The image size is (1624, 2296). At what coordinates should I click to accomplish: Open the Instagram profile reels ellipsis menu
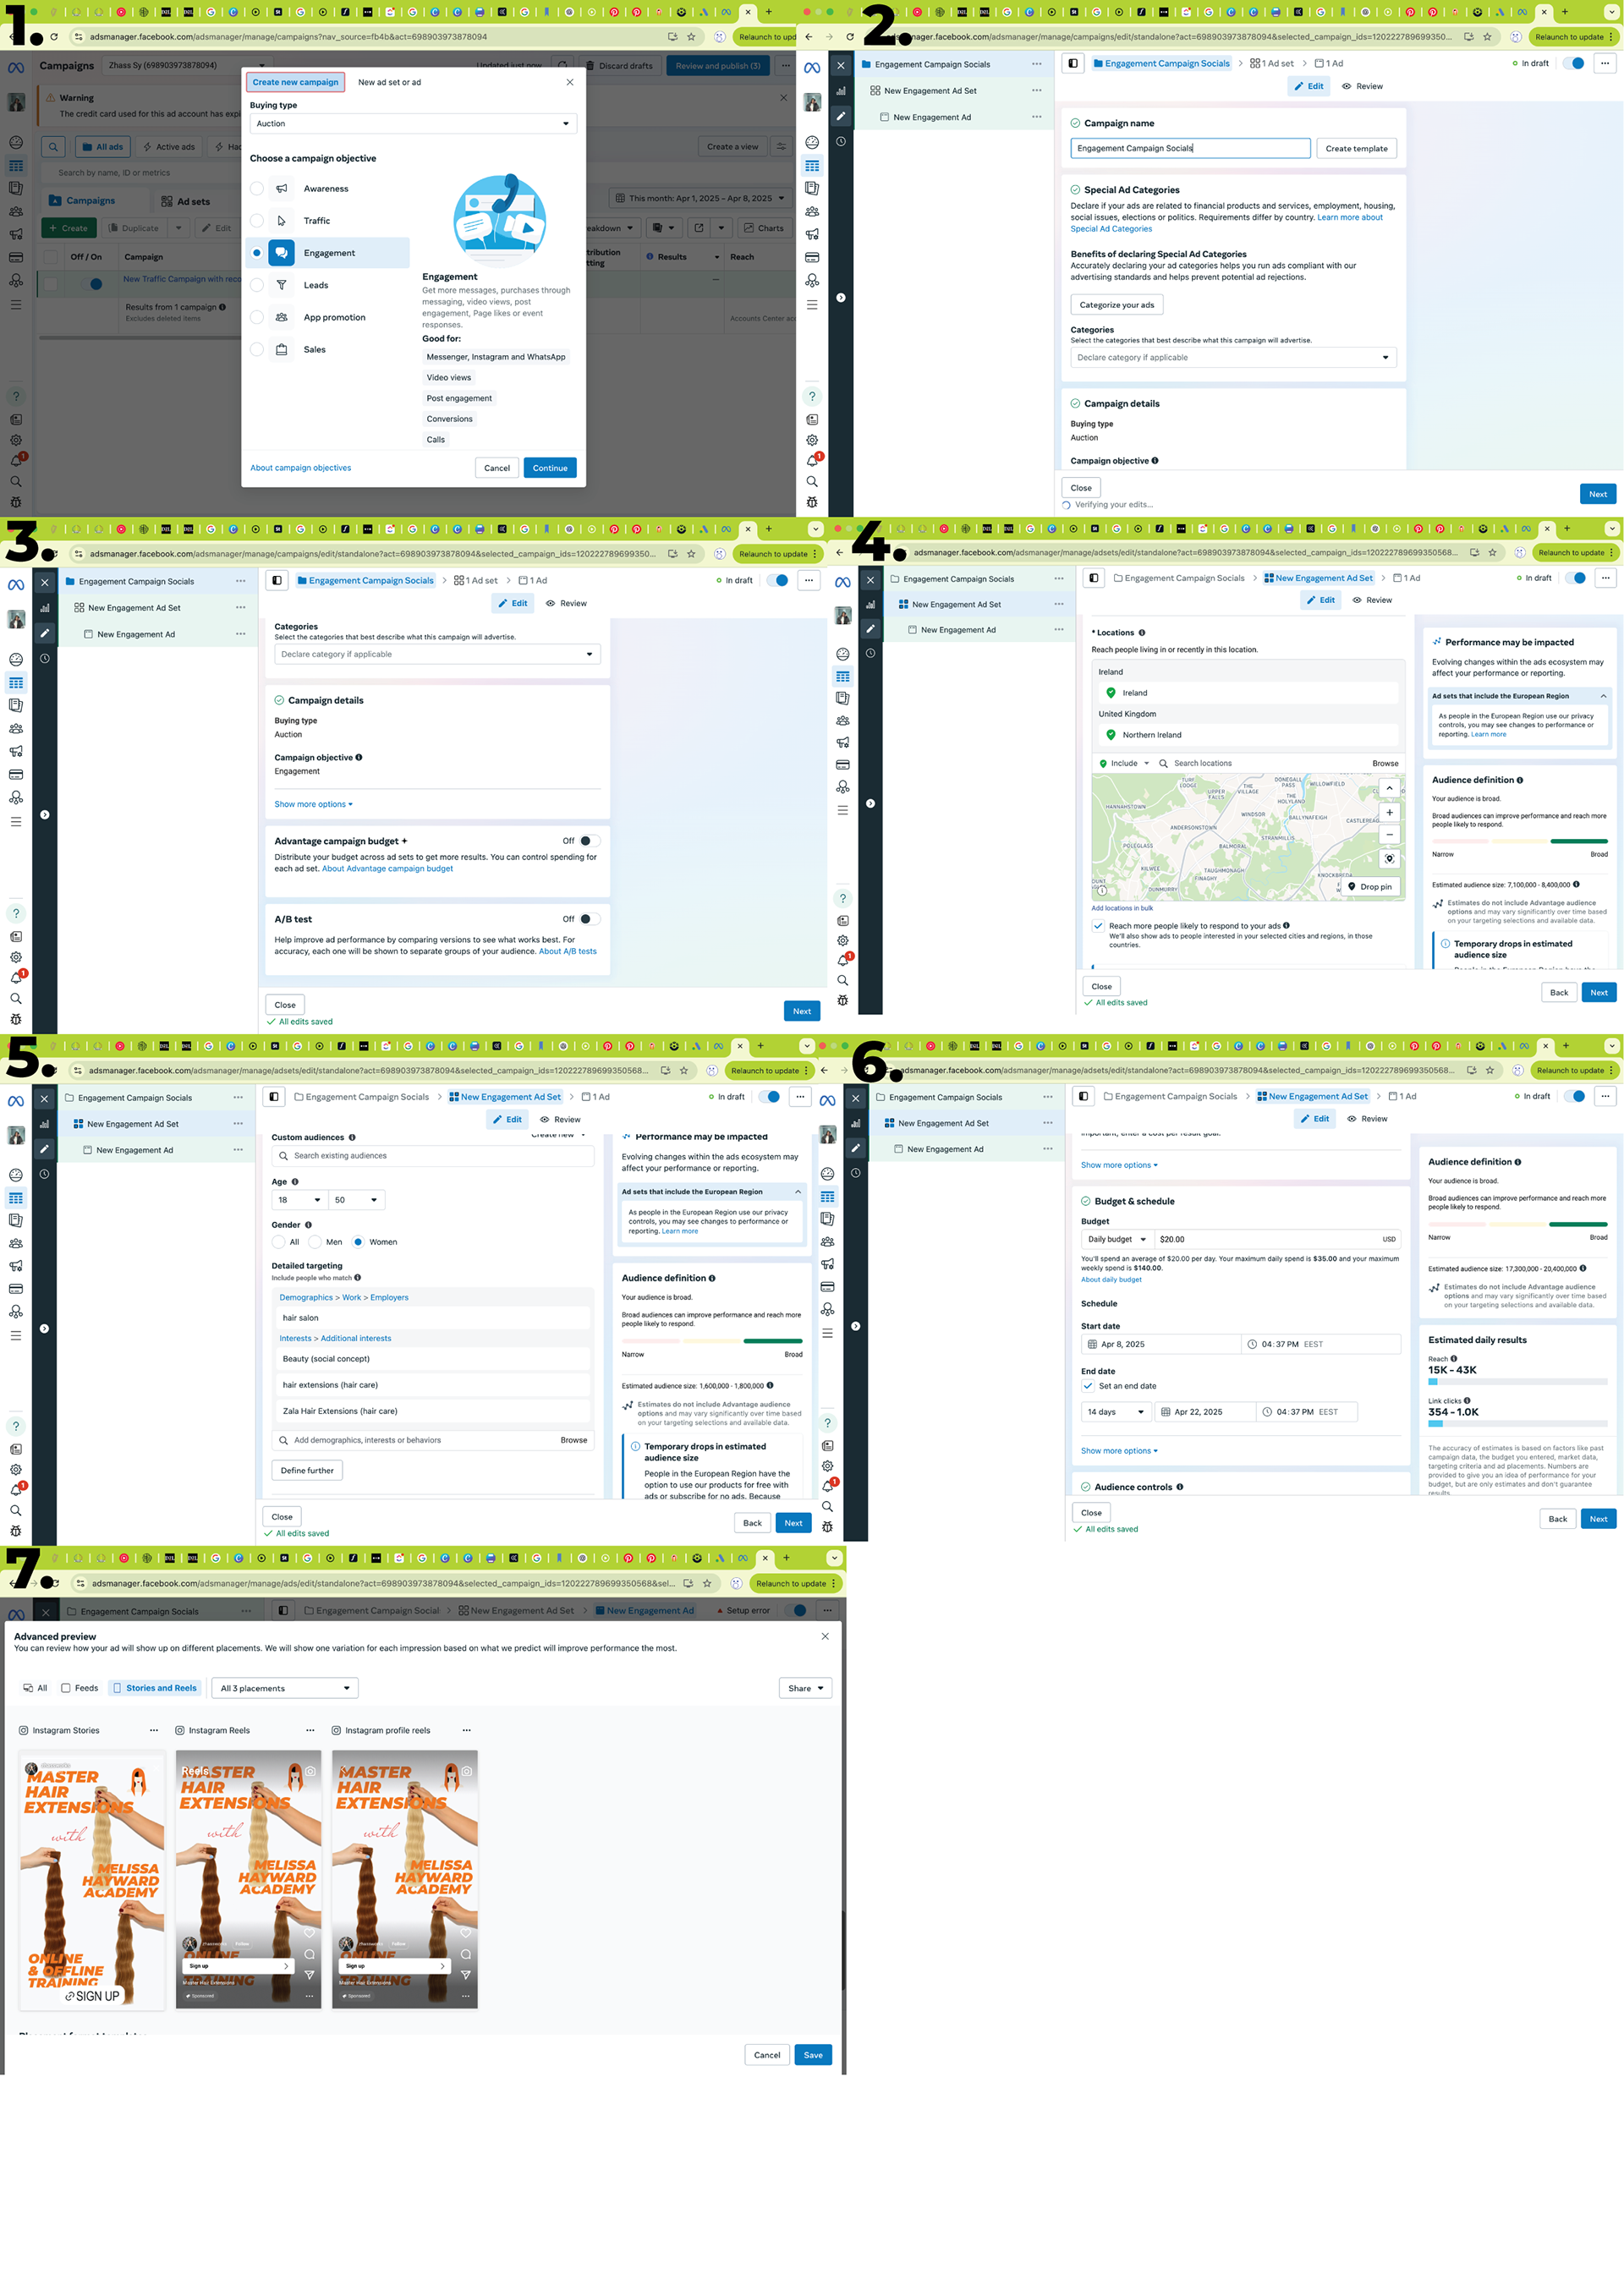pos(466,1730)
